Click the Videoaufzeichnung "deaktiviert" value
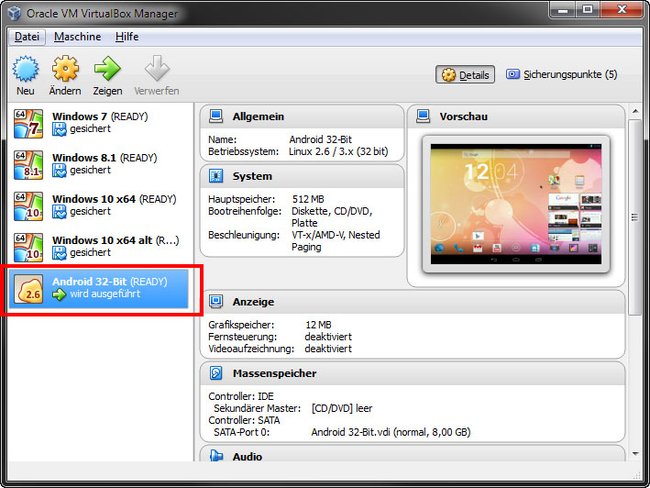This screenshot has width=650, height=488. click(328, 349)
